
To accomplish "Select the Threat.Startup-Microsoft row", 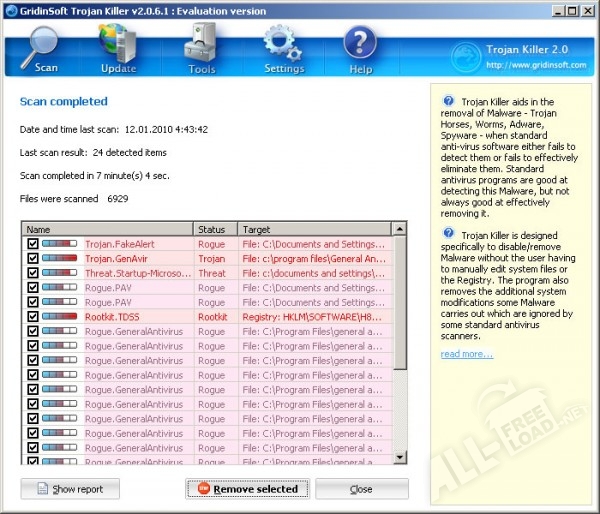I will (140, 273).
